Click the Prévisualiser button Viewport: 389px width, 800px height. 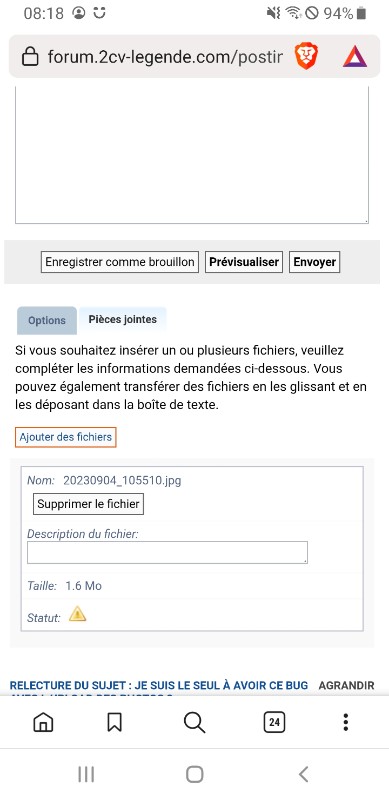[x=244, y=262]
